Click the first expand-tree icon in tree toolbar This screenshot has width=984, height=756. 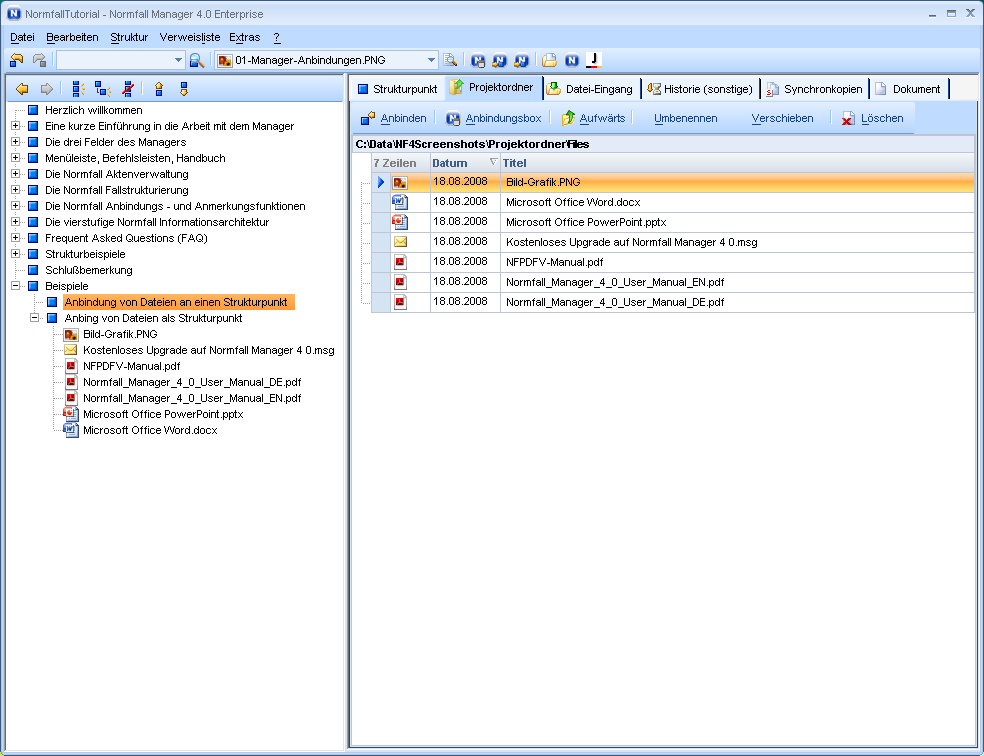coord(78,89)
